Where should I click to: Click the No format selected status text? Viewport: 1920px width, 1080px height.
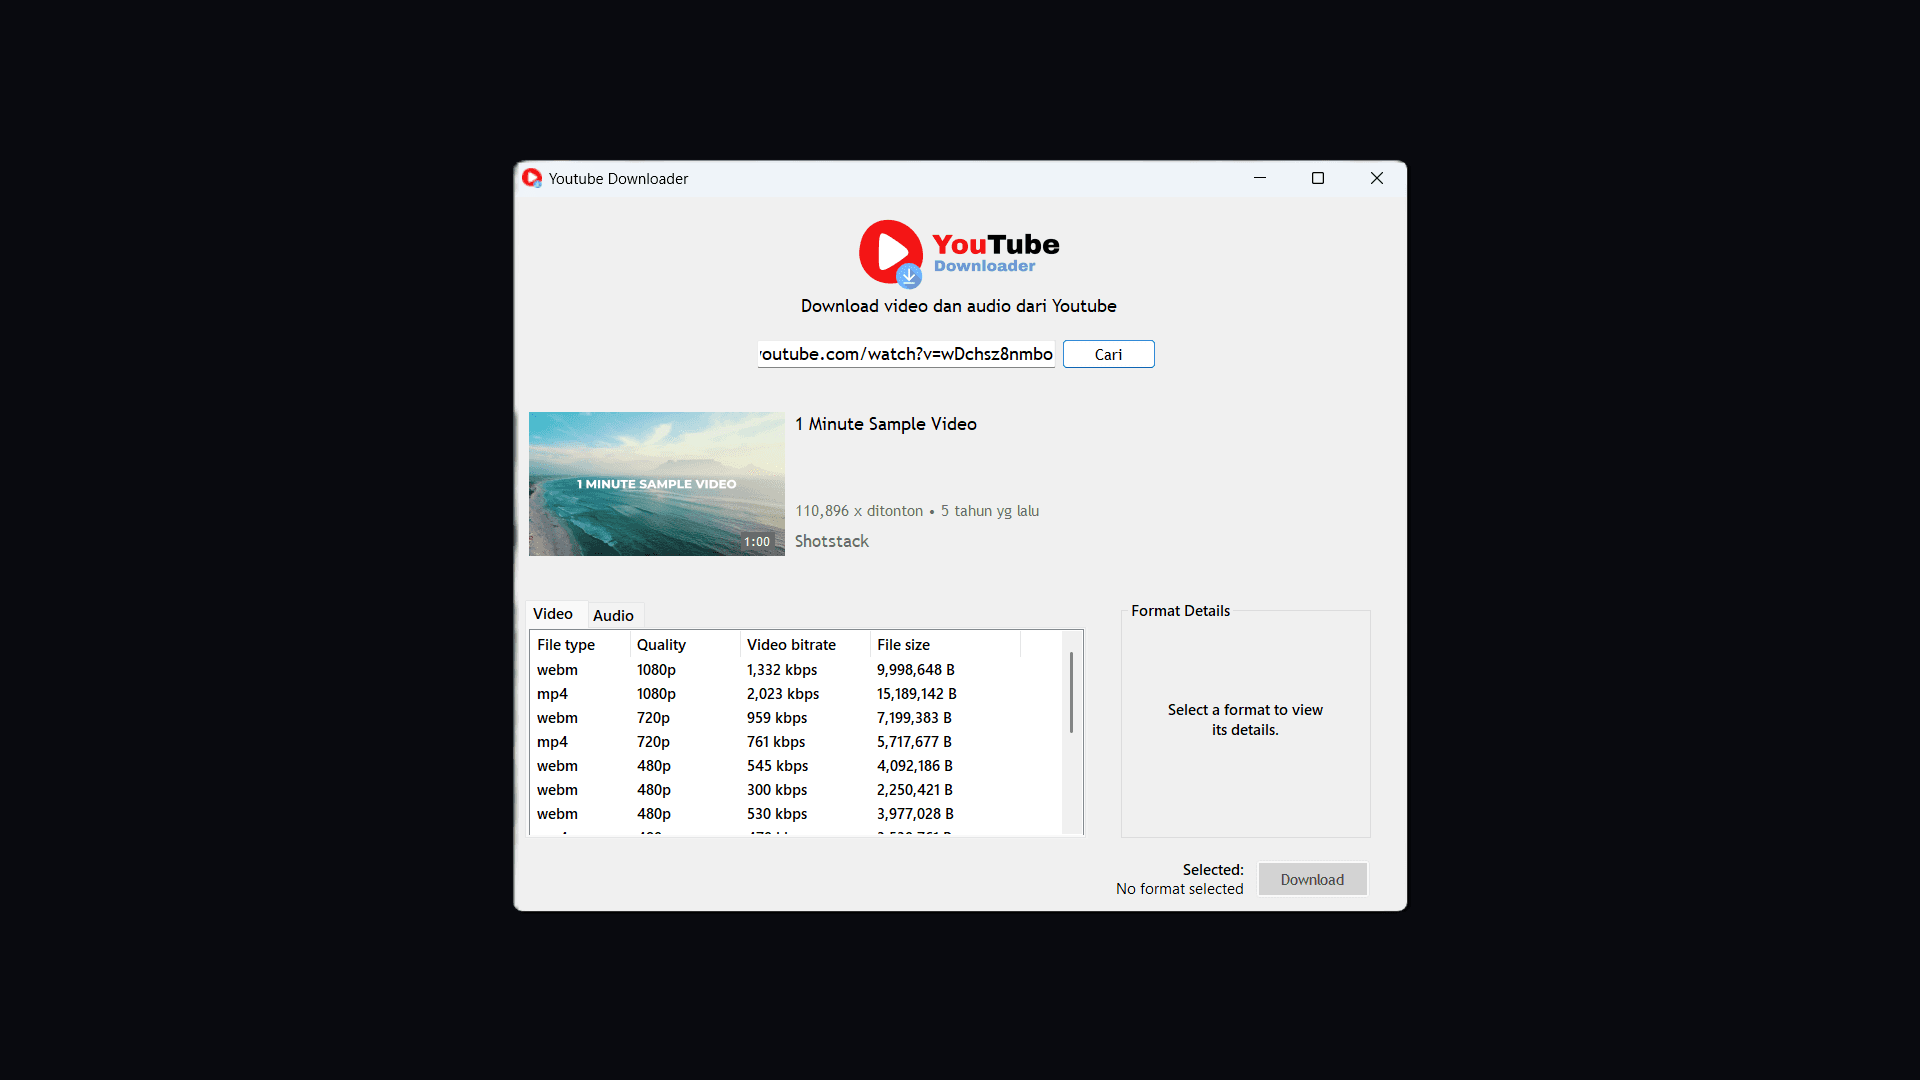(1180, 889)
